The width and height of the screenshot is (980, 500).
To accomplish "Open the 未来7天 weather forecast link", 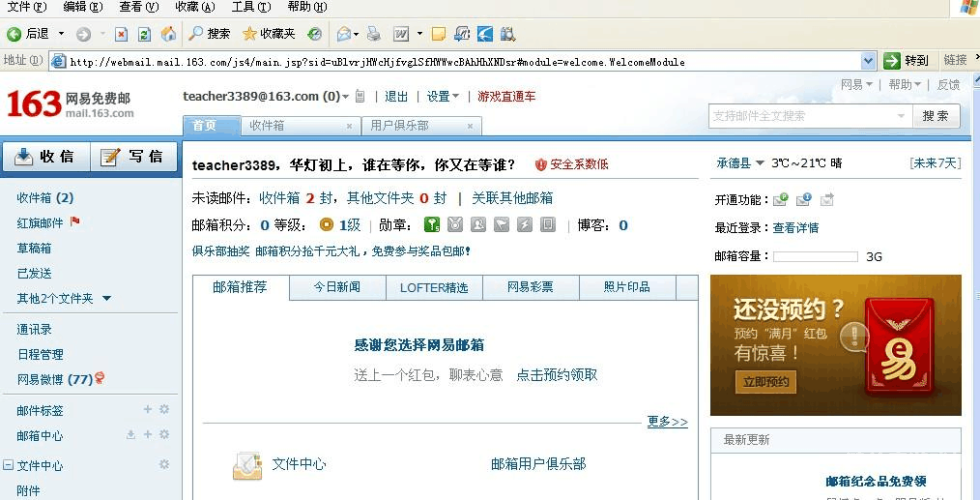I will [935, 163].
